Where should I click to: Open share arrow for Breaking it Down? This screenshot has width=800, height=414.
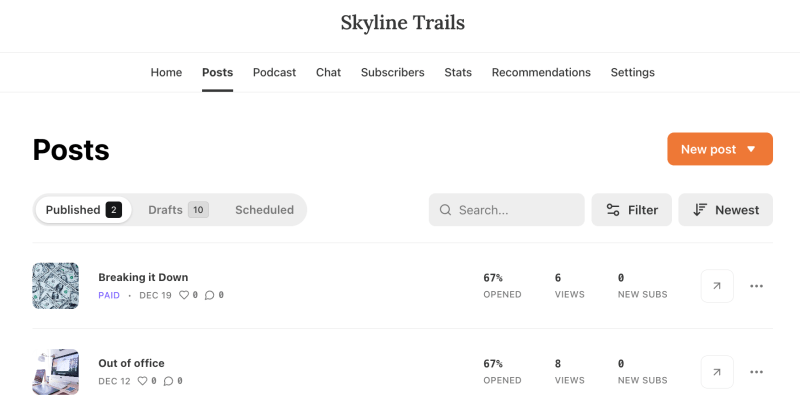717,286
